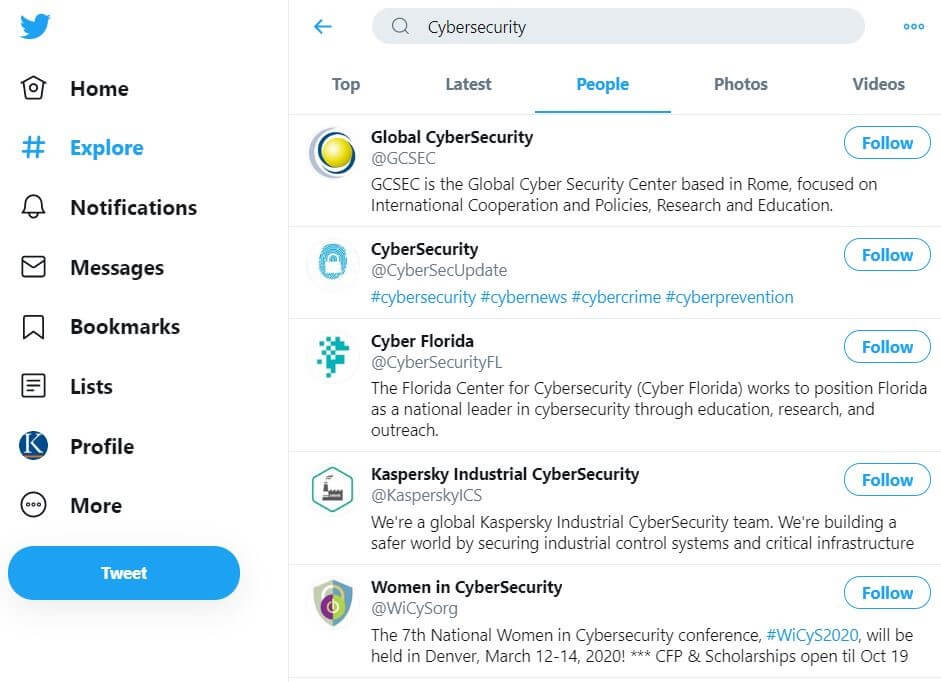
Task: Click the @WiCySorg handle
Action: tap(414, 608)
